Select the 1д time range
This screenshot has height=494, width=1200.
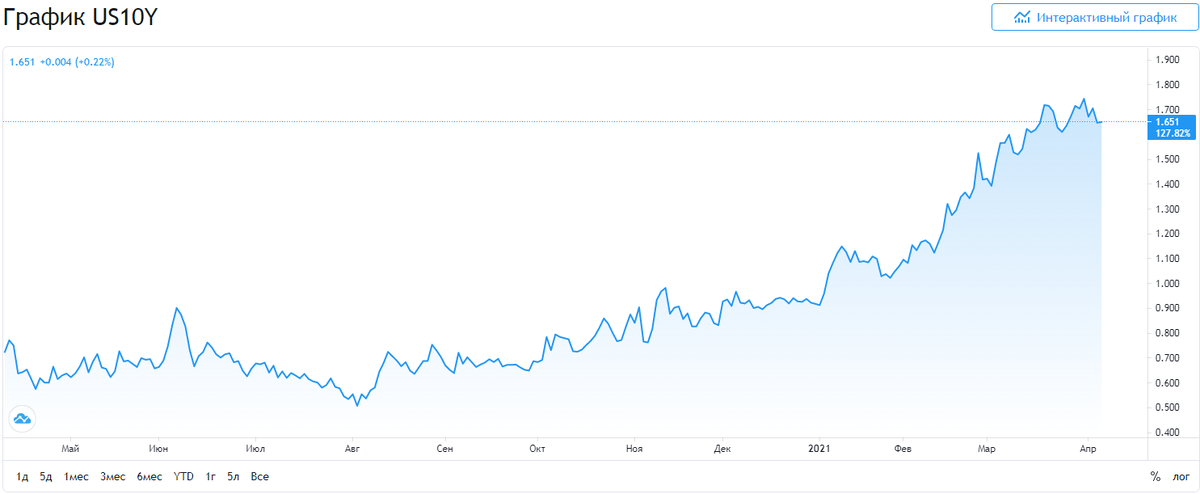23,477
